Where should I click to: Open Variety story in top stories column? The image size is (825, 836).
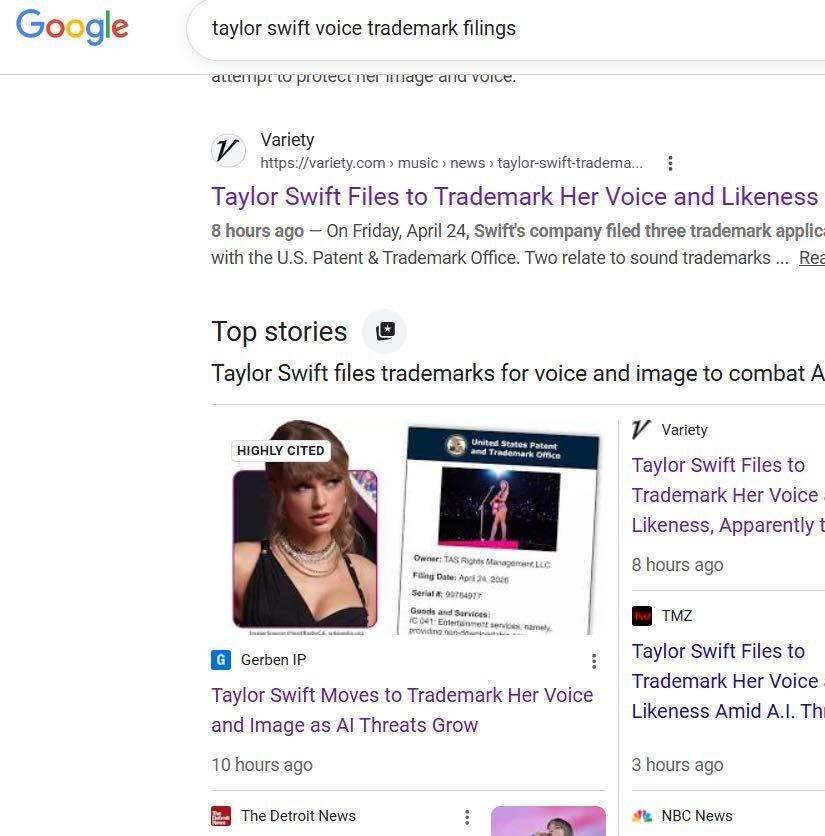(728, 495)
